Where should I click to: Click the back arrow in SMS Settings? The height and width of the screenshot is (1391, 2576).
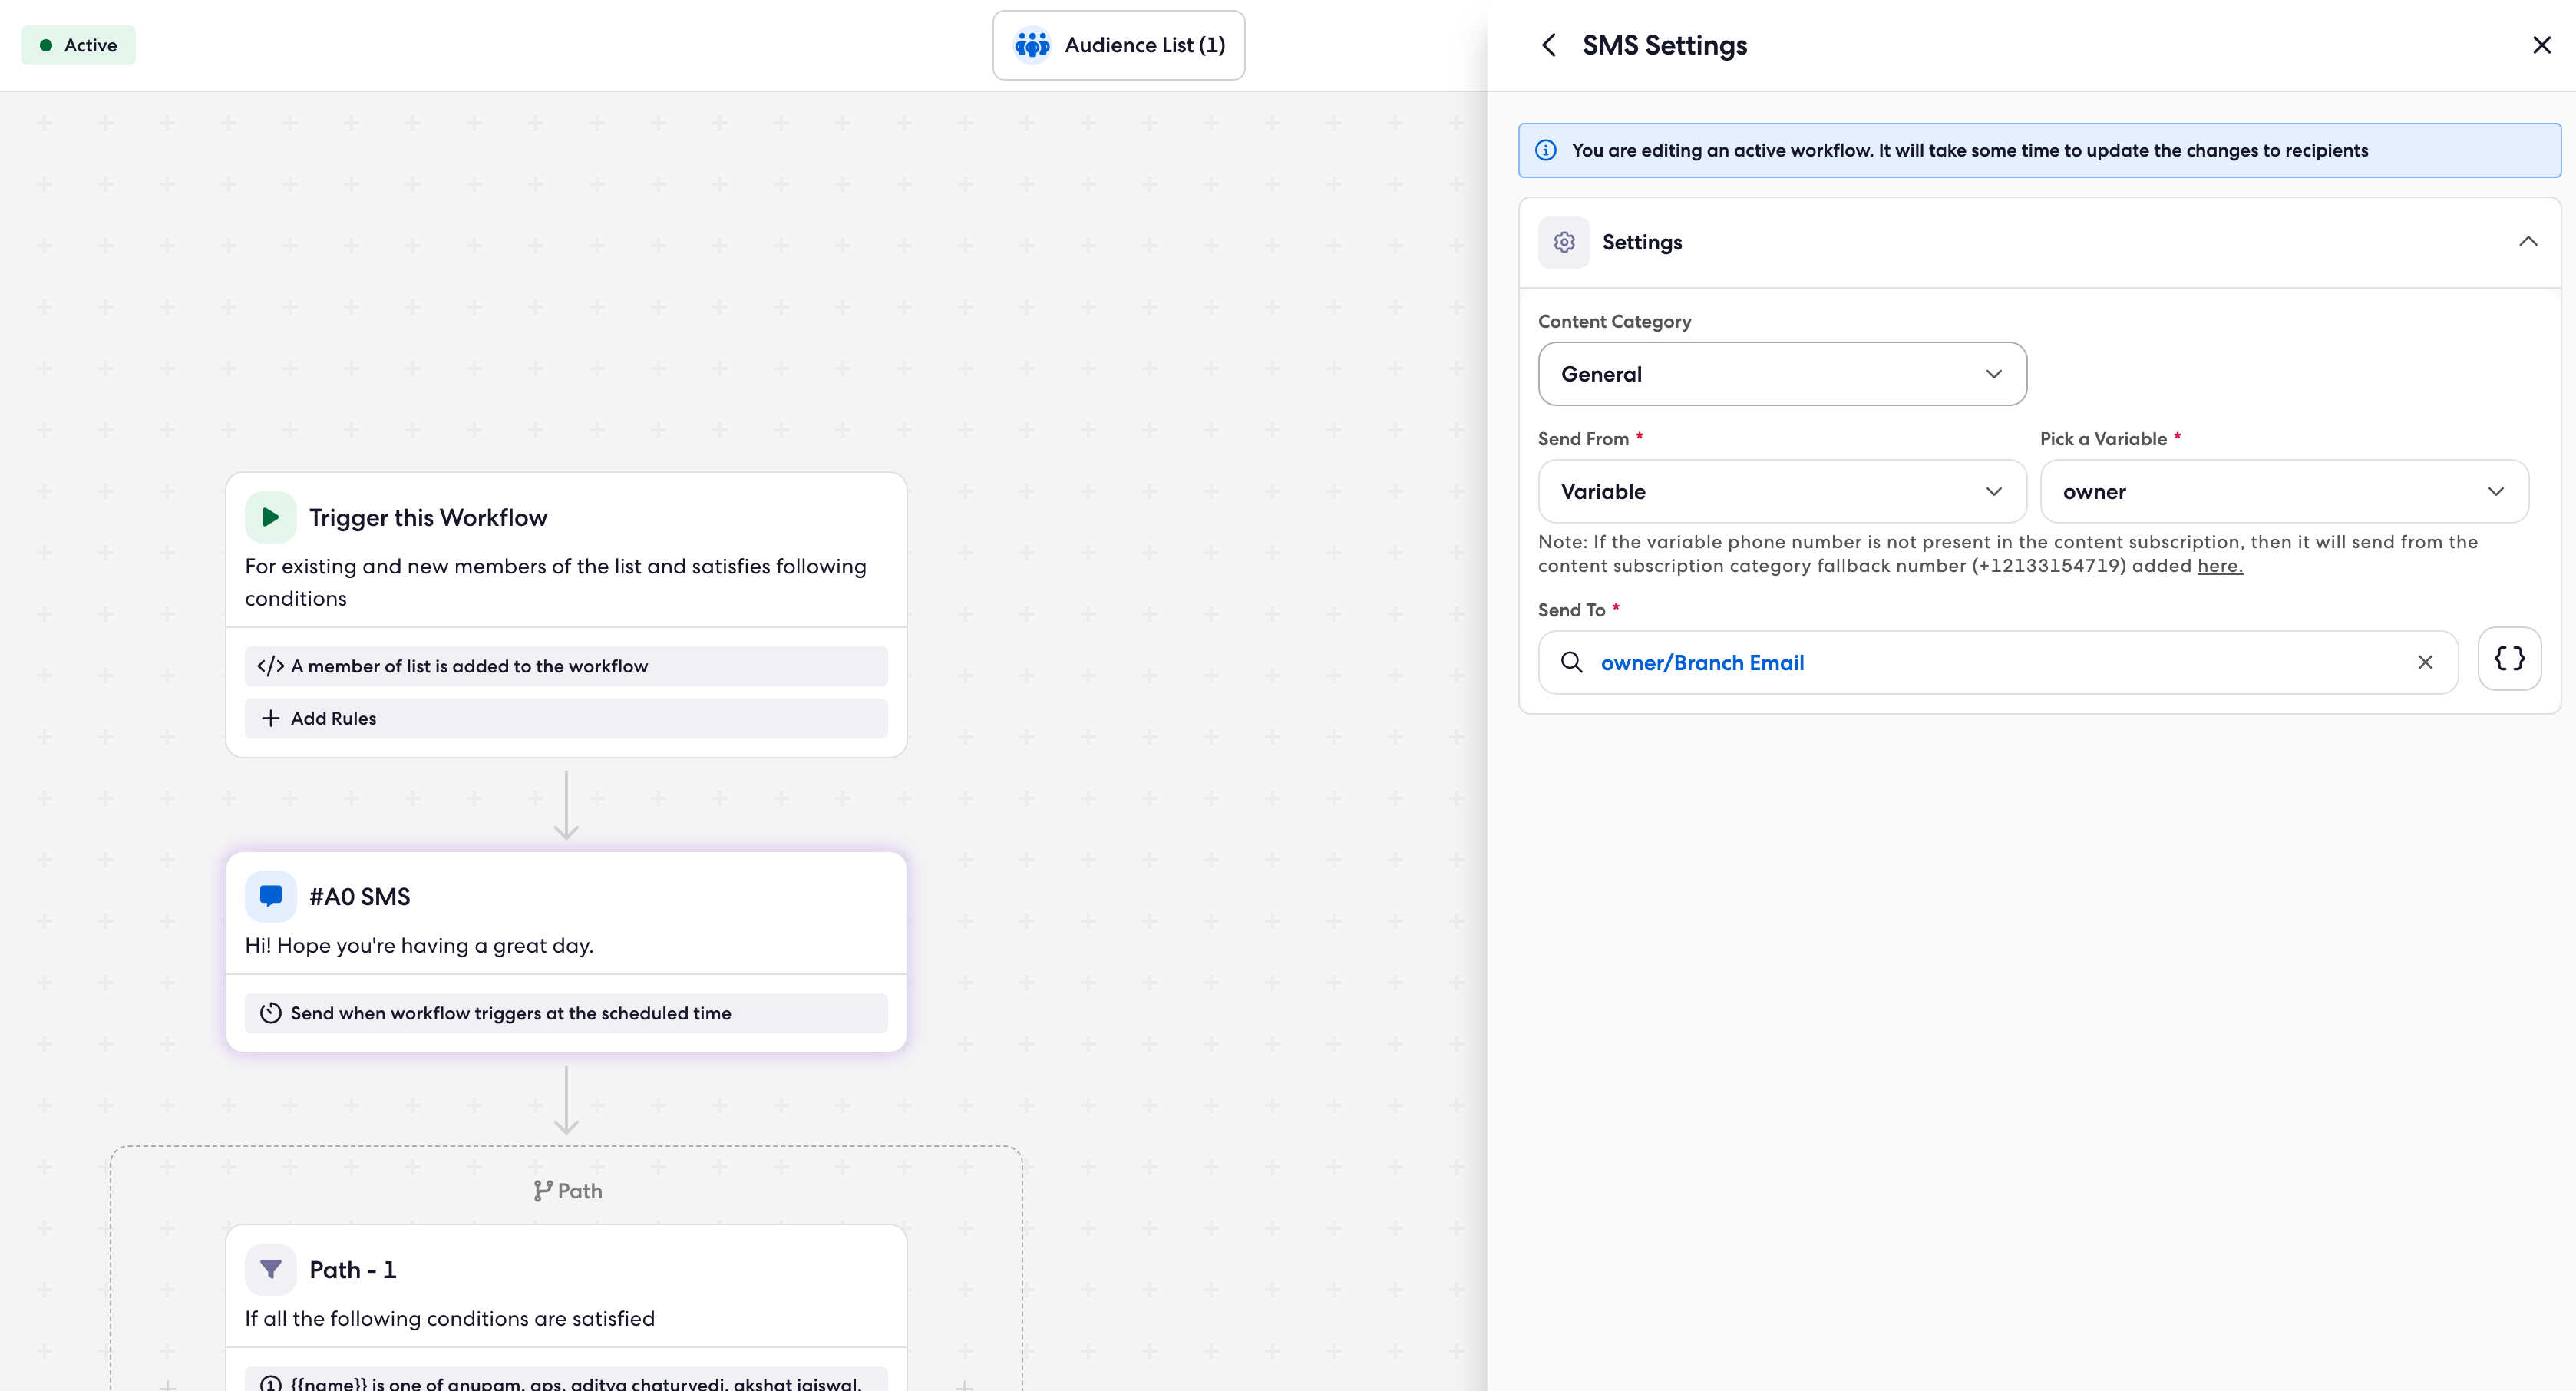tap(1549, 45)
